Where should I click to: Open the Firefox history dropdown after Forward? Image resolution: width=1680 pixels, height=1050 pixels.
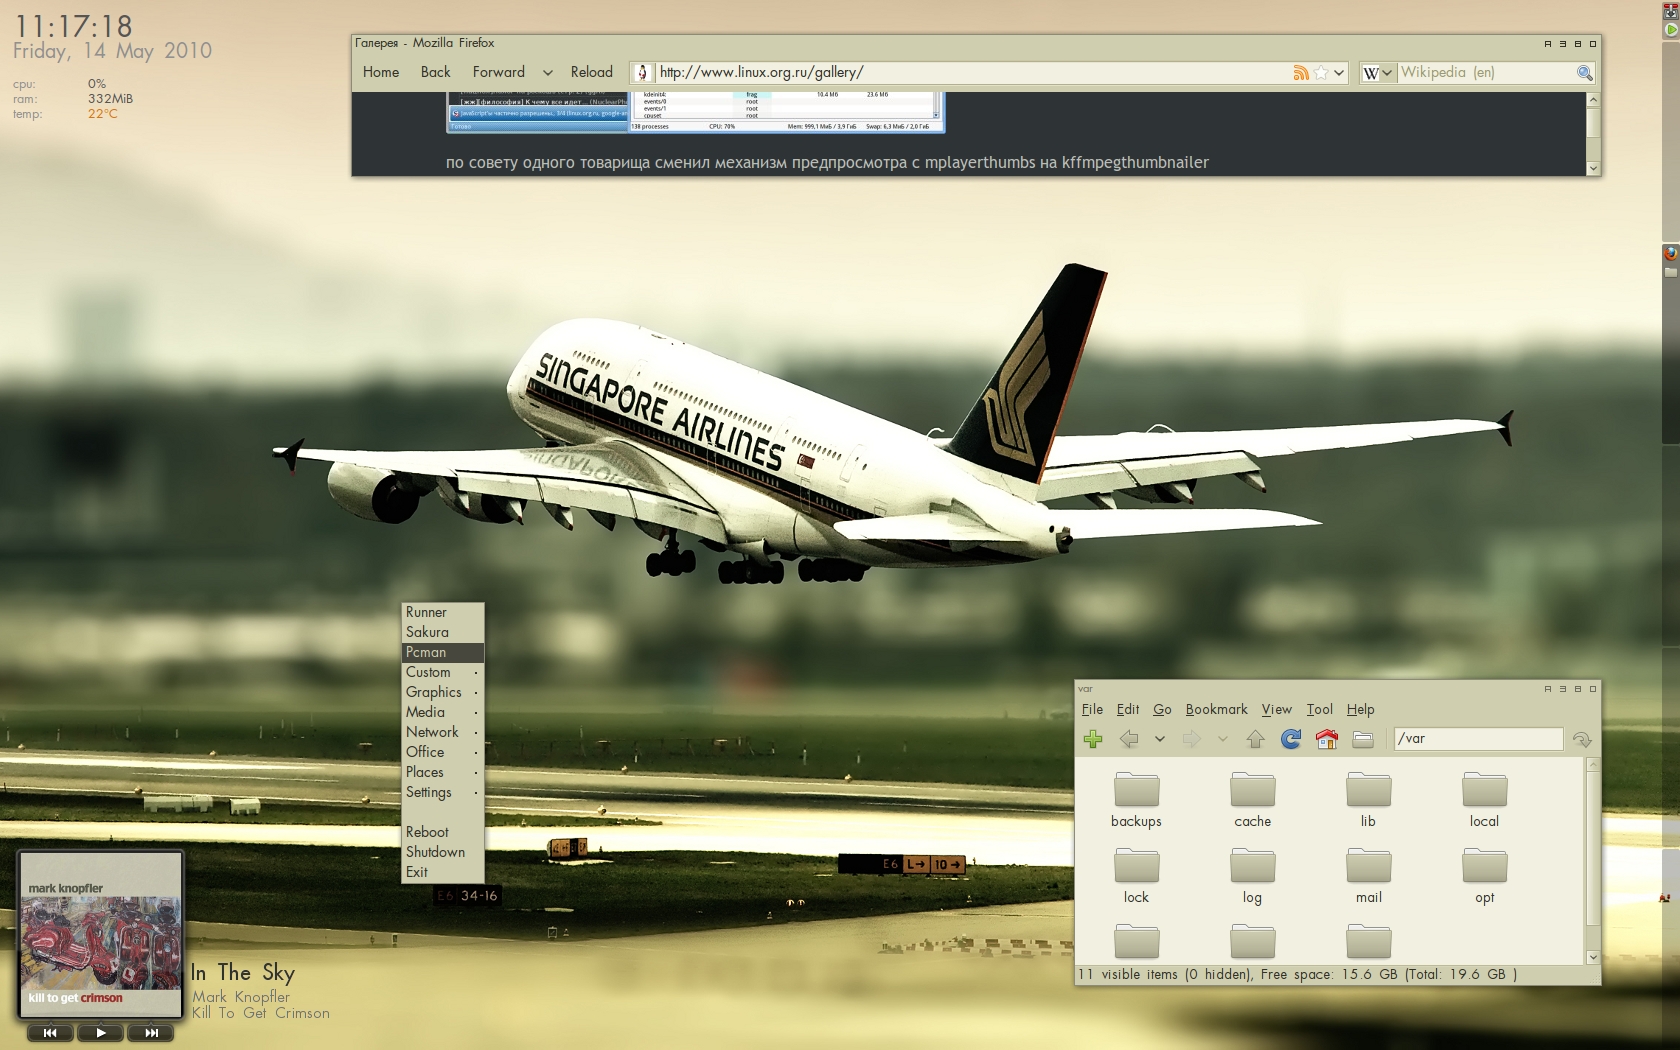pos(547,73)
